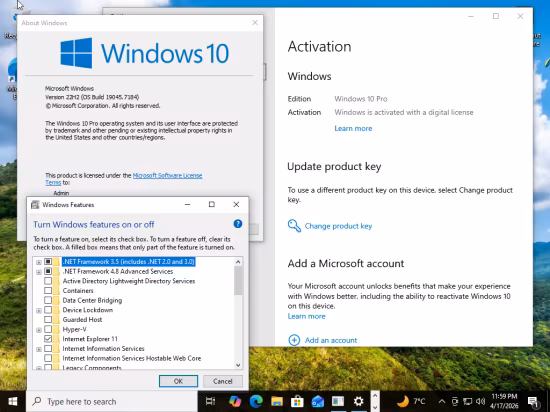
Task: Select the Guarded Host row text
Action: click(82, 319)
